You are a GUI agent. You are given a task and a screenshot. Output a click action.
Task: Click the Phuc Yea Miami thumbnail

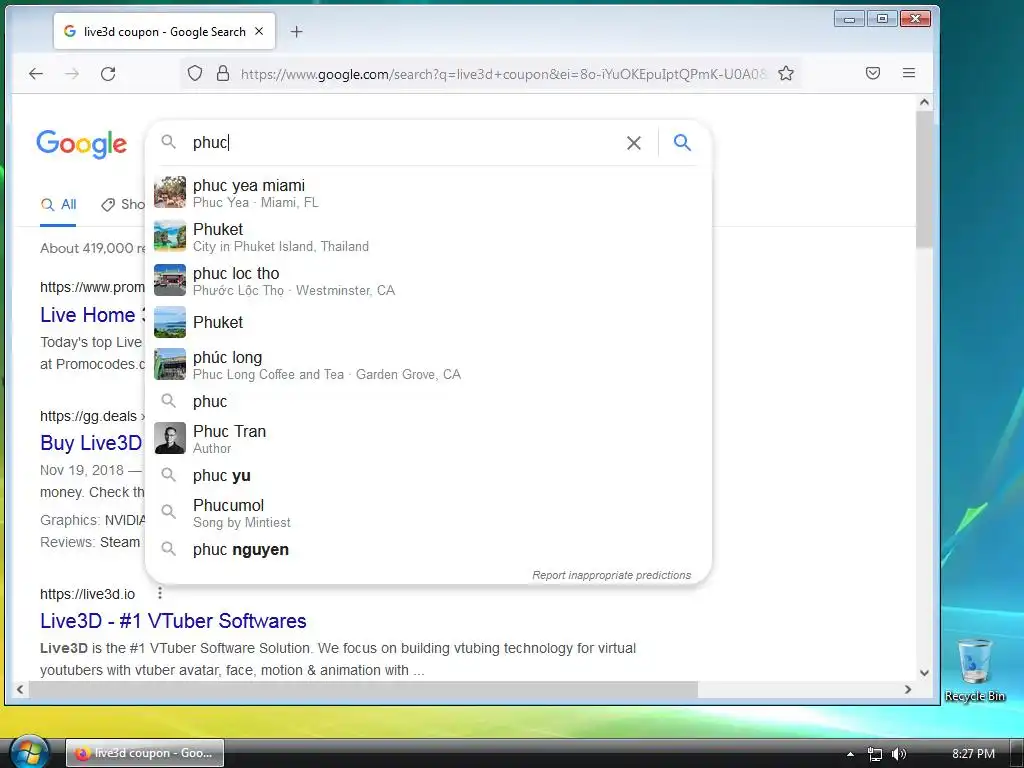(170, 193)
